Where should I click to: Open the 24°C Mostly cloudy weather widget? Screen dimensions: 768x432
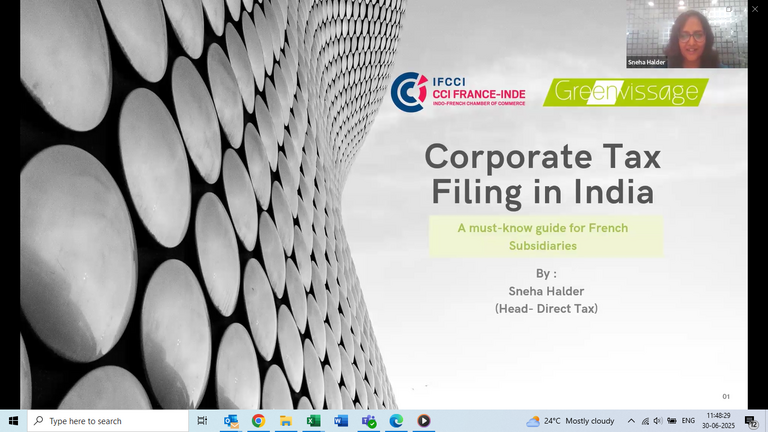(x=571, y=421)
